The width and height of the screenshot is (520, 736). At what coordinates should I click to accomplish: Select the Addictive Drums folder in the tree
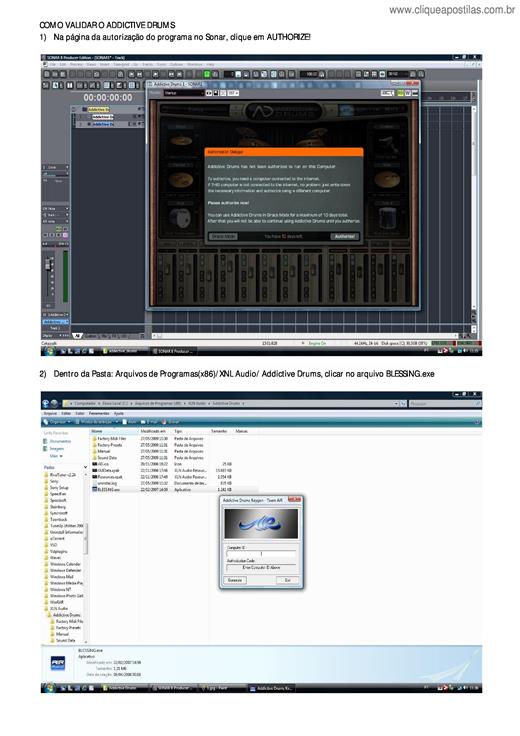[64, 615]
